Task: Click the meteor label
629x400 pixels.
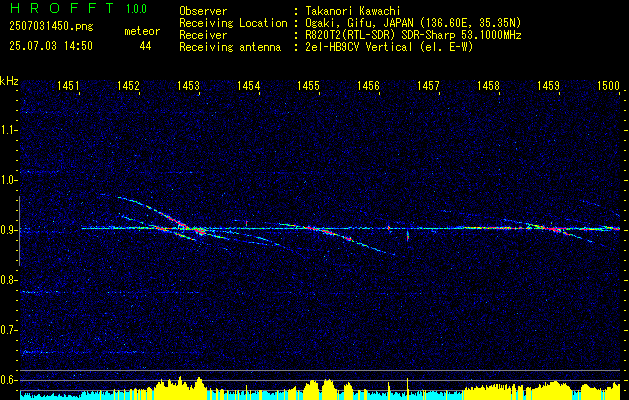Action: point(142,31)
